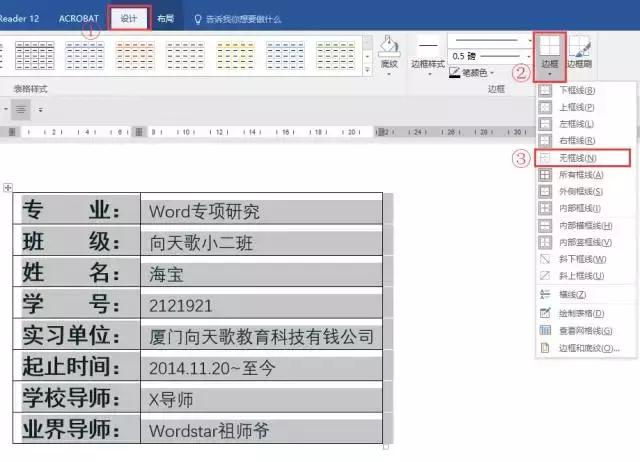Image resolution: width=640 pixels, height=462 pixels.
Task: Open the 设计 ribbon tab
Action: (x=129, y=18)
